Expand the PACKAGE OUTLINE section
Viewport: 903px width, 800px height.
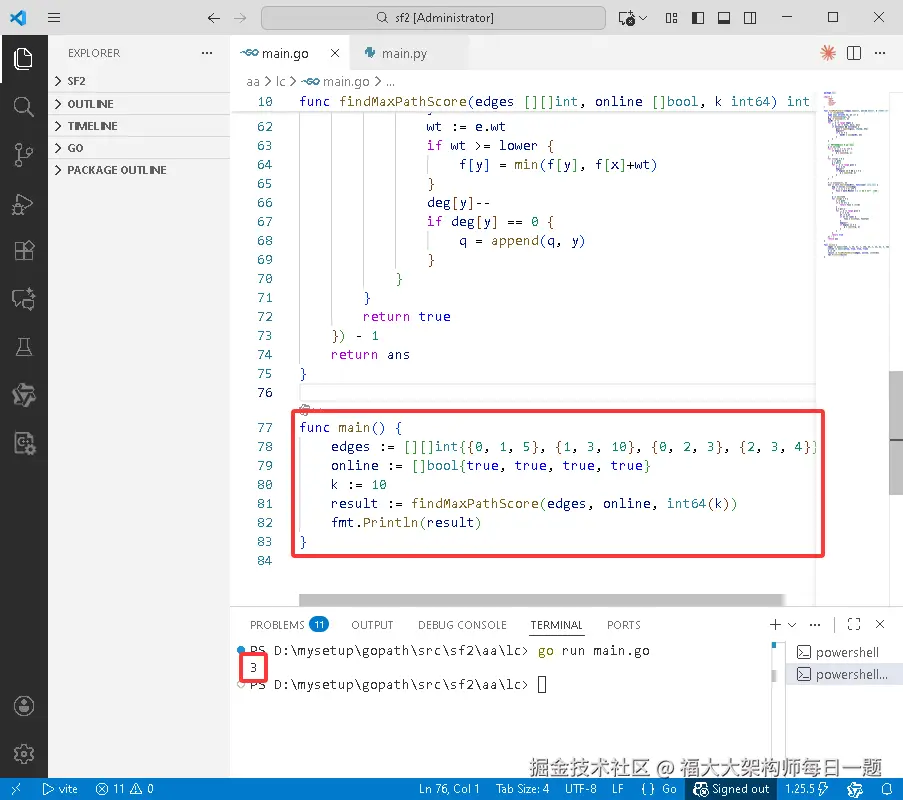click(x=139, y=170)
